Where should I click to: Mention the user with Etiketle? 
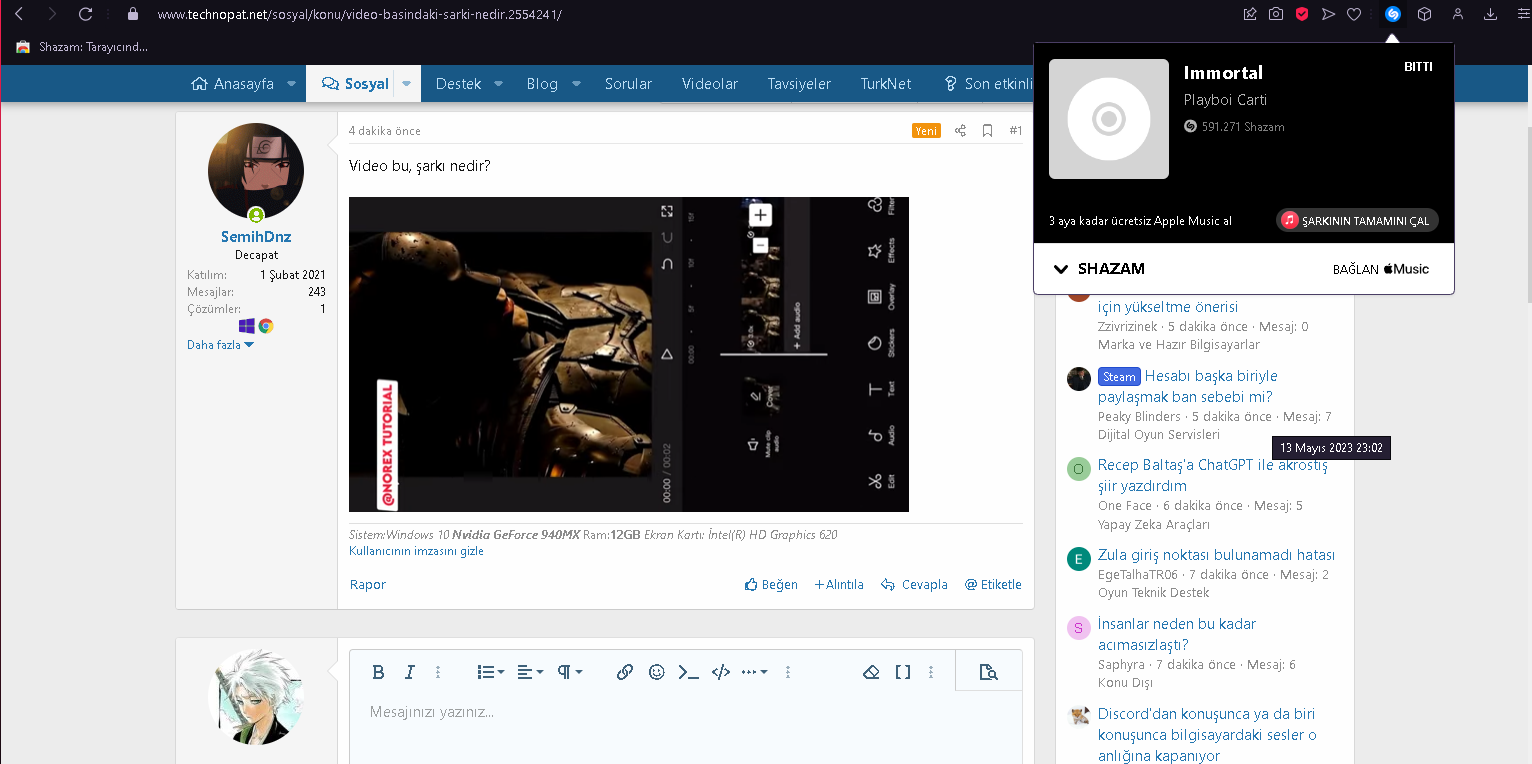993,585
